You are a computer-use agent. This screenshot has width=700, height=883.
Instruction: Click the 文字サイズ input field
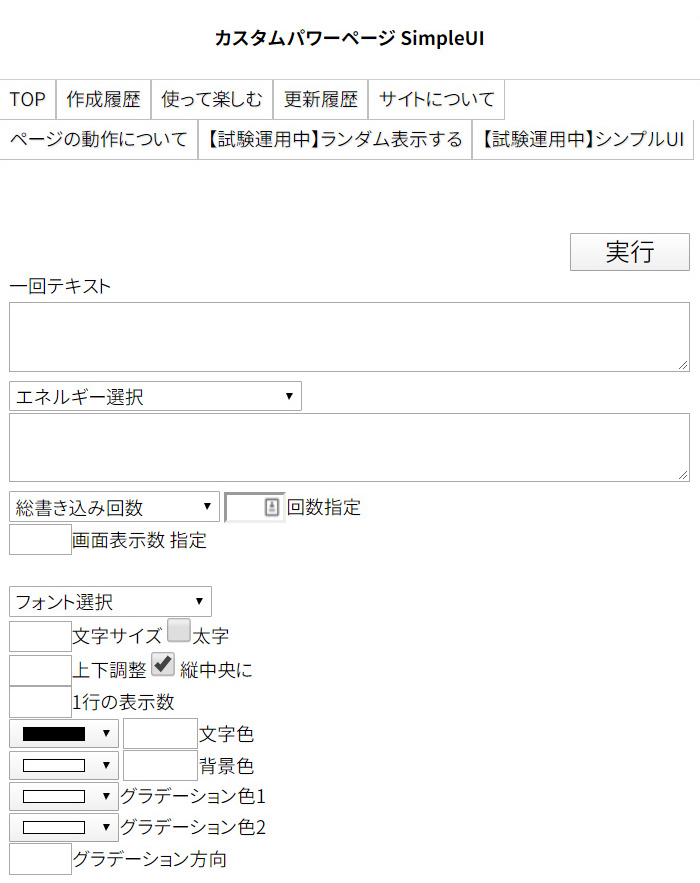coord(40,636)
